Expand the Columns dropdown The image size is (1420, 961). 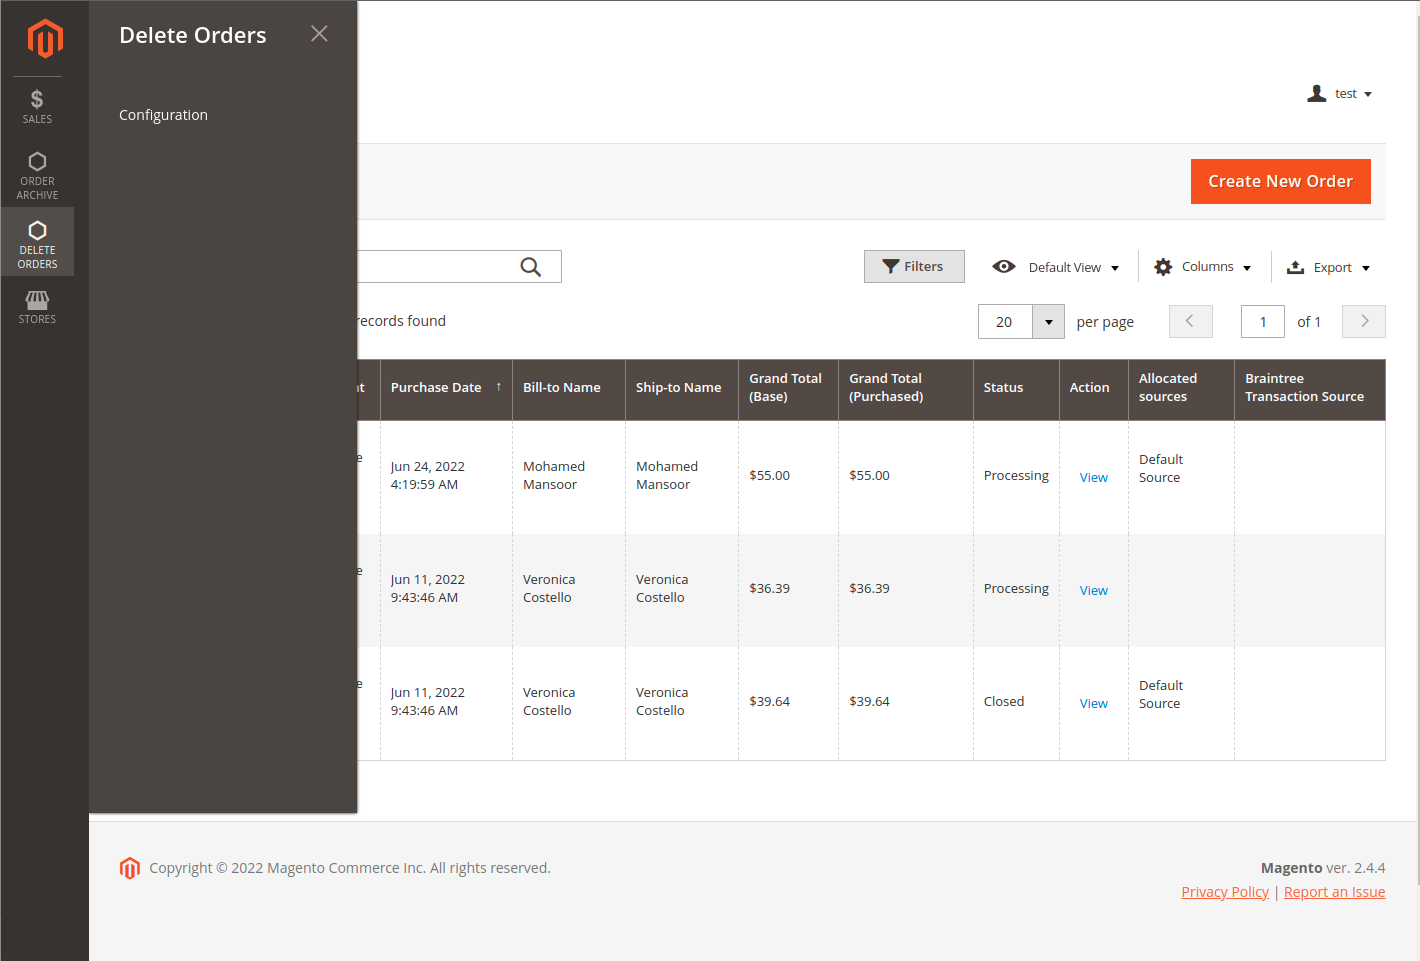coord(1203,267)
